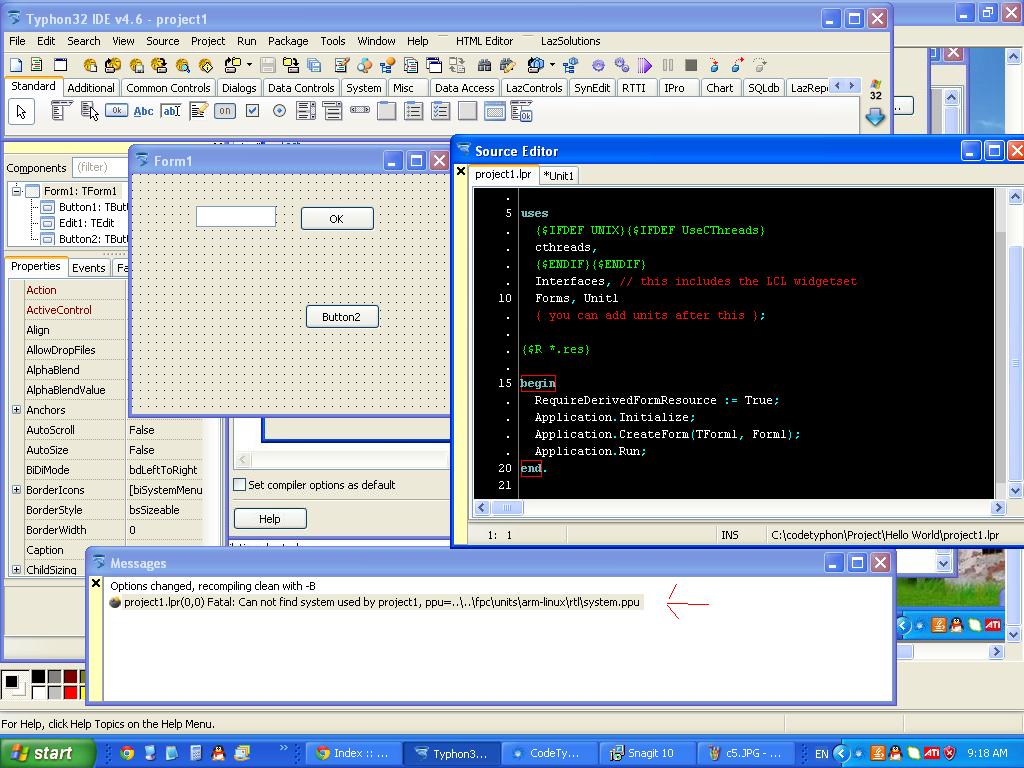Screen dimensions: 1024x768
Task: Expand the ChildSizing property
Action: coord(16,569)
